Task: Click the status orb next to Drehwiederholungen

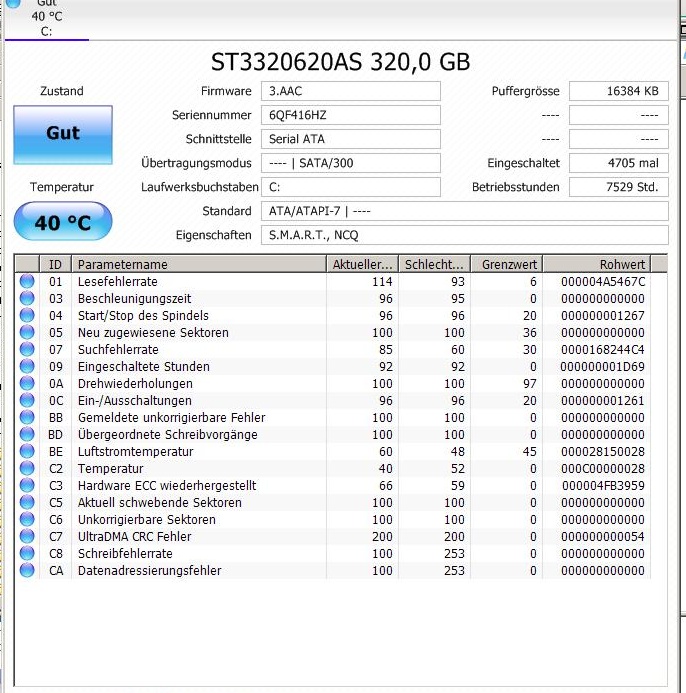Action: (x=27, y=383)
